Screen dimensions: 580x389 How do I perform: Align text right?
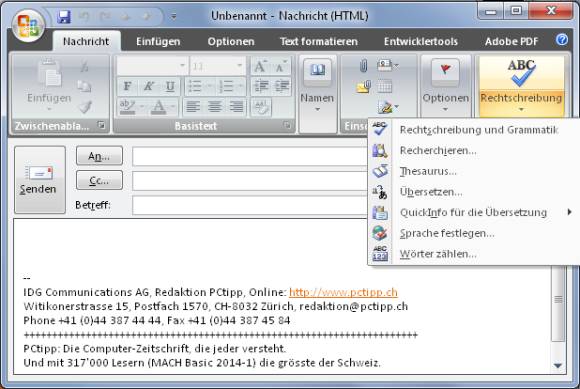pos(236,107)
